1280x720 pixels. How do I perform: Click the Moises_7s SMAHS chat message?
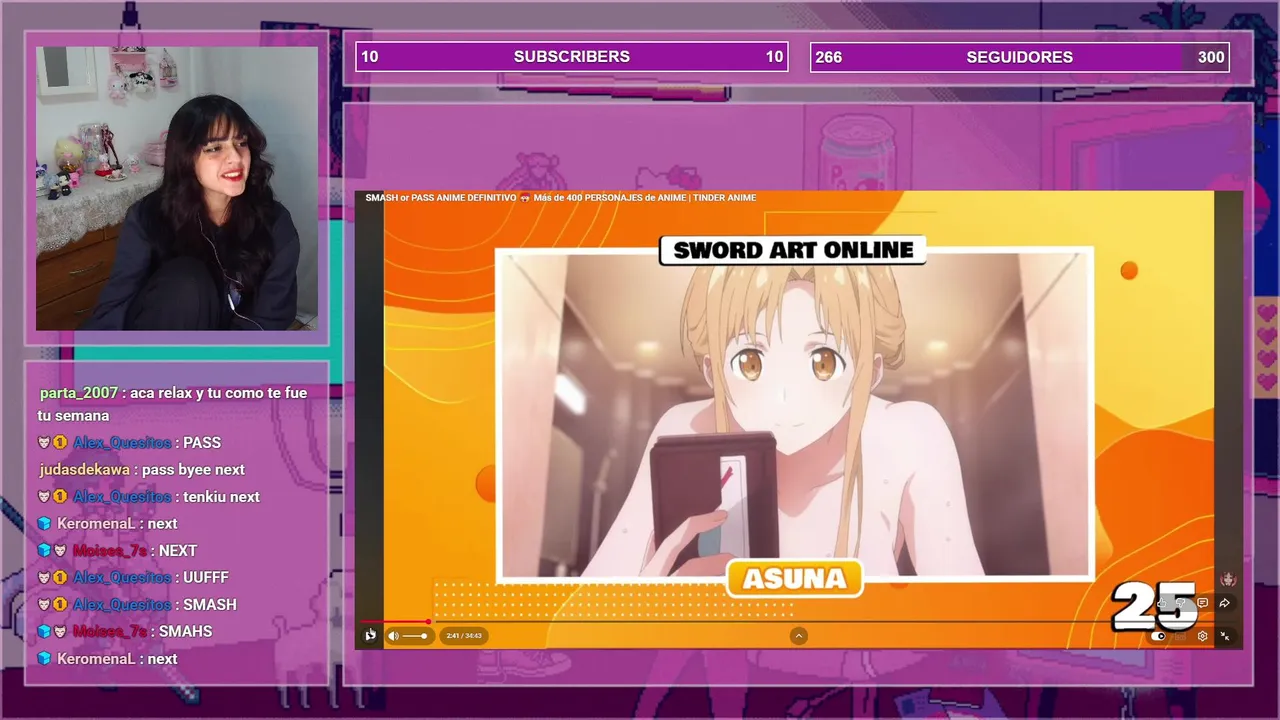pos(125,632)
